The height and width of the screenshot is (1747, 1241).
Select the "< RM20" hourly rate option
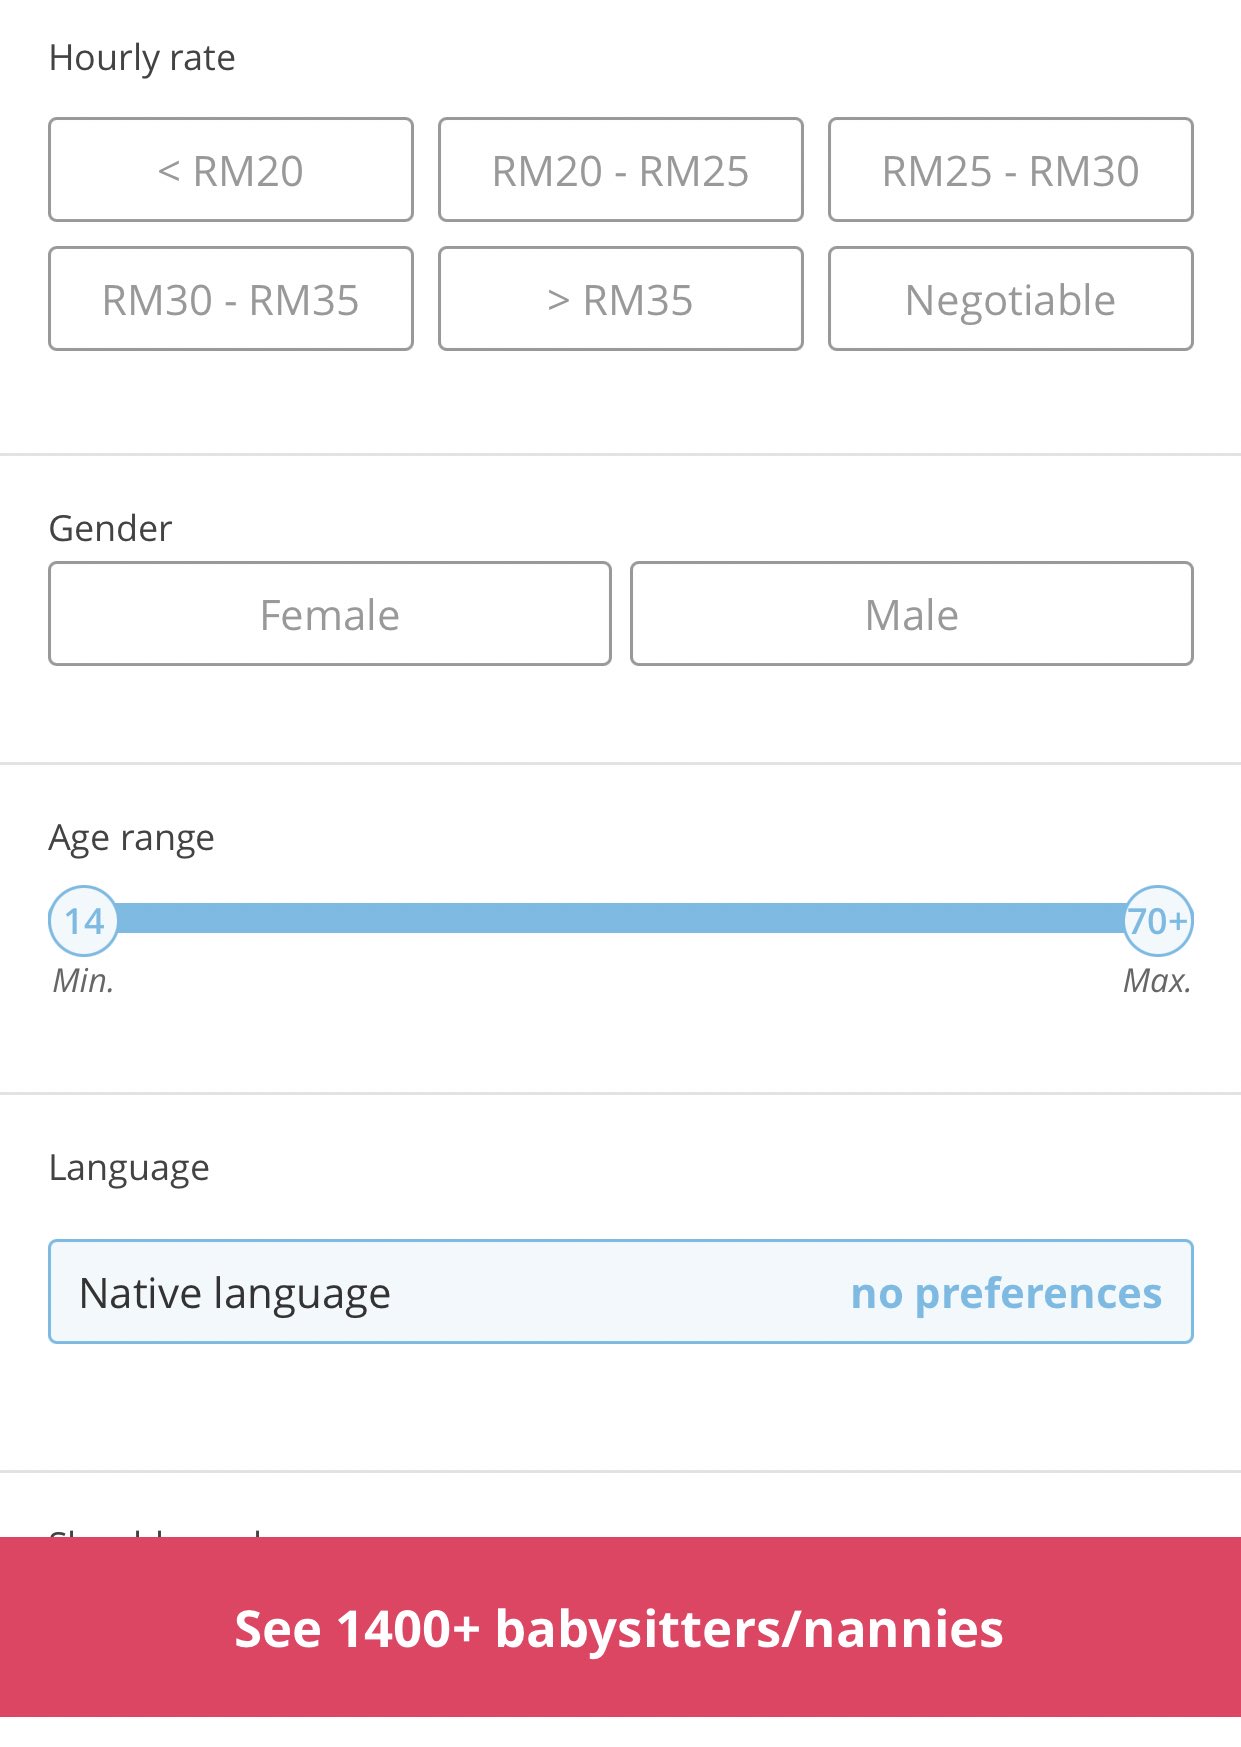230,170
